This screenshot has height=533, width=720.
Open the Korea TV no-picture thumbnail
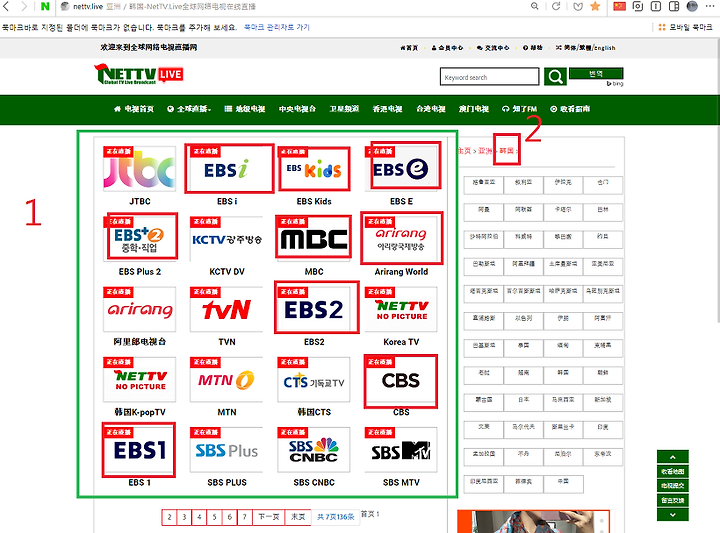[401, 309]
